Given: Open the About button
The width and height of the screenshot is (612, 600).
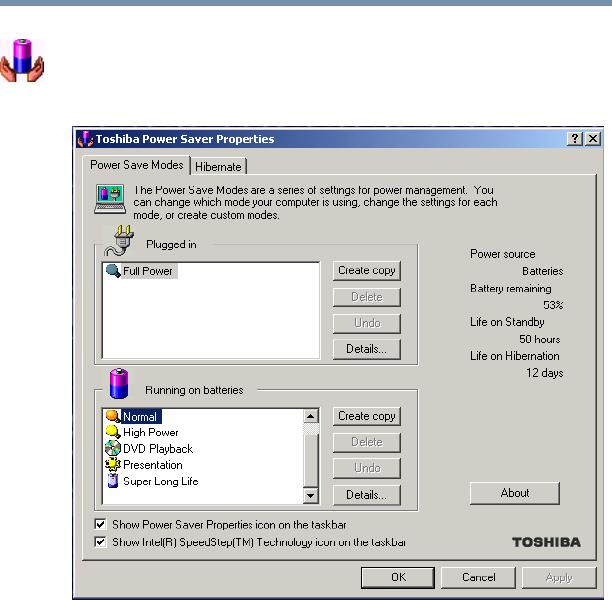Looking at the screenshot, I should point(515,493).
